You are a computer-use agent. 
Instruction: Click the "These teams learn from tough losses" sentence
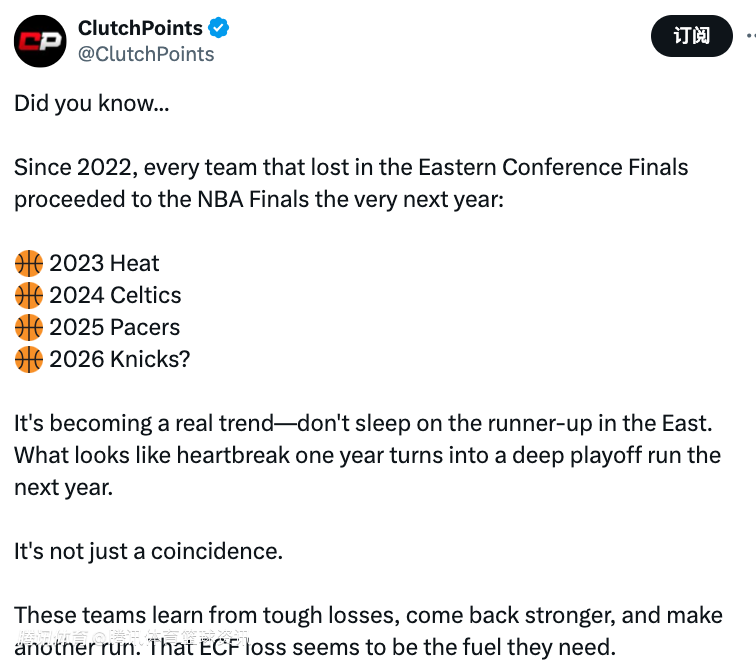(x=368, y=631)
